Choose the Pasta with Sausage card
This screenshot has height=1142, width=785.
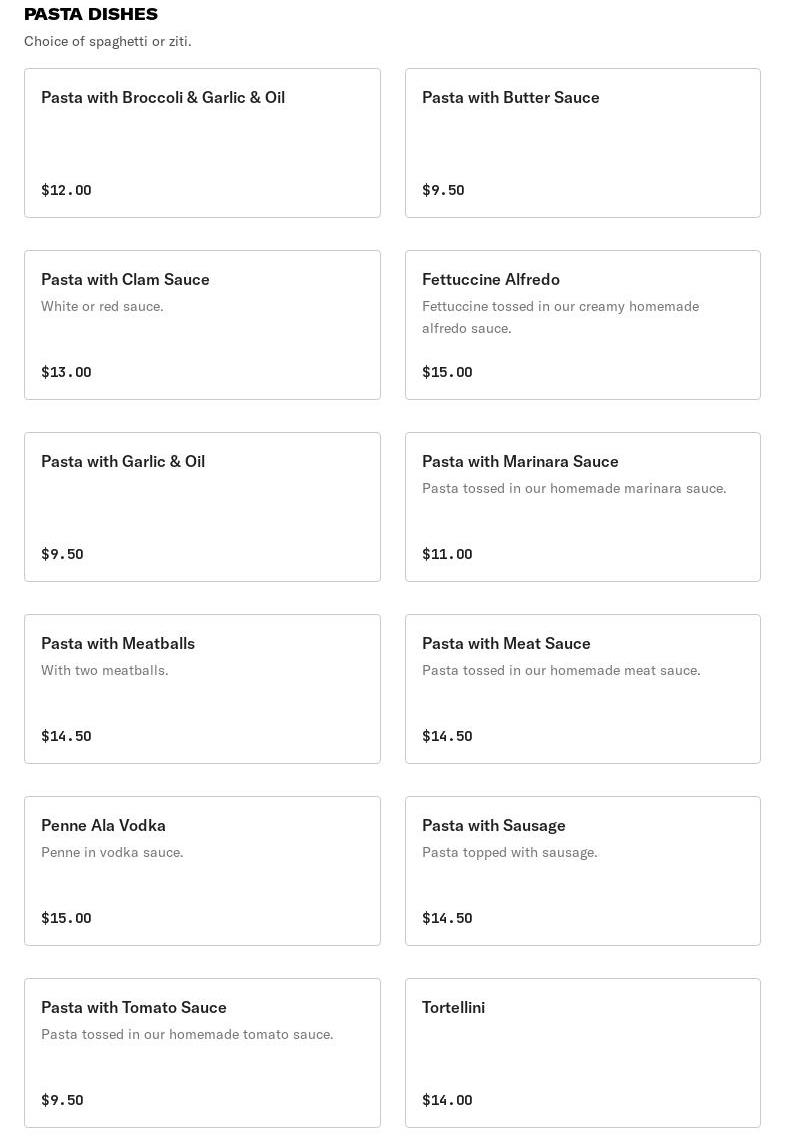[x=582, y=871]
